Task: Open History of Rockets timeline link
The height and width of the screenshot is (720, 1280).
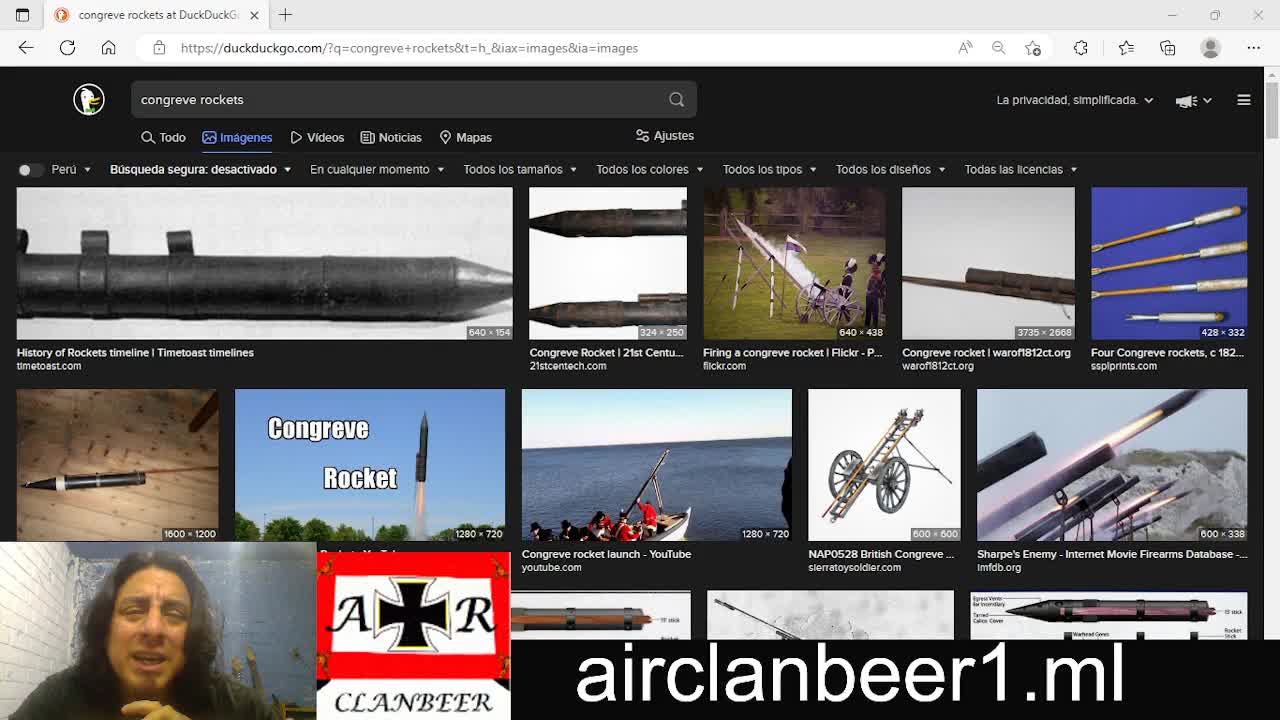Action: coord(135,352)
